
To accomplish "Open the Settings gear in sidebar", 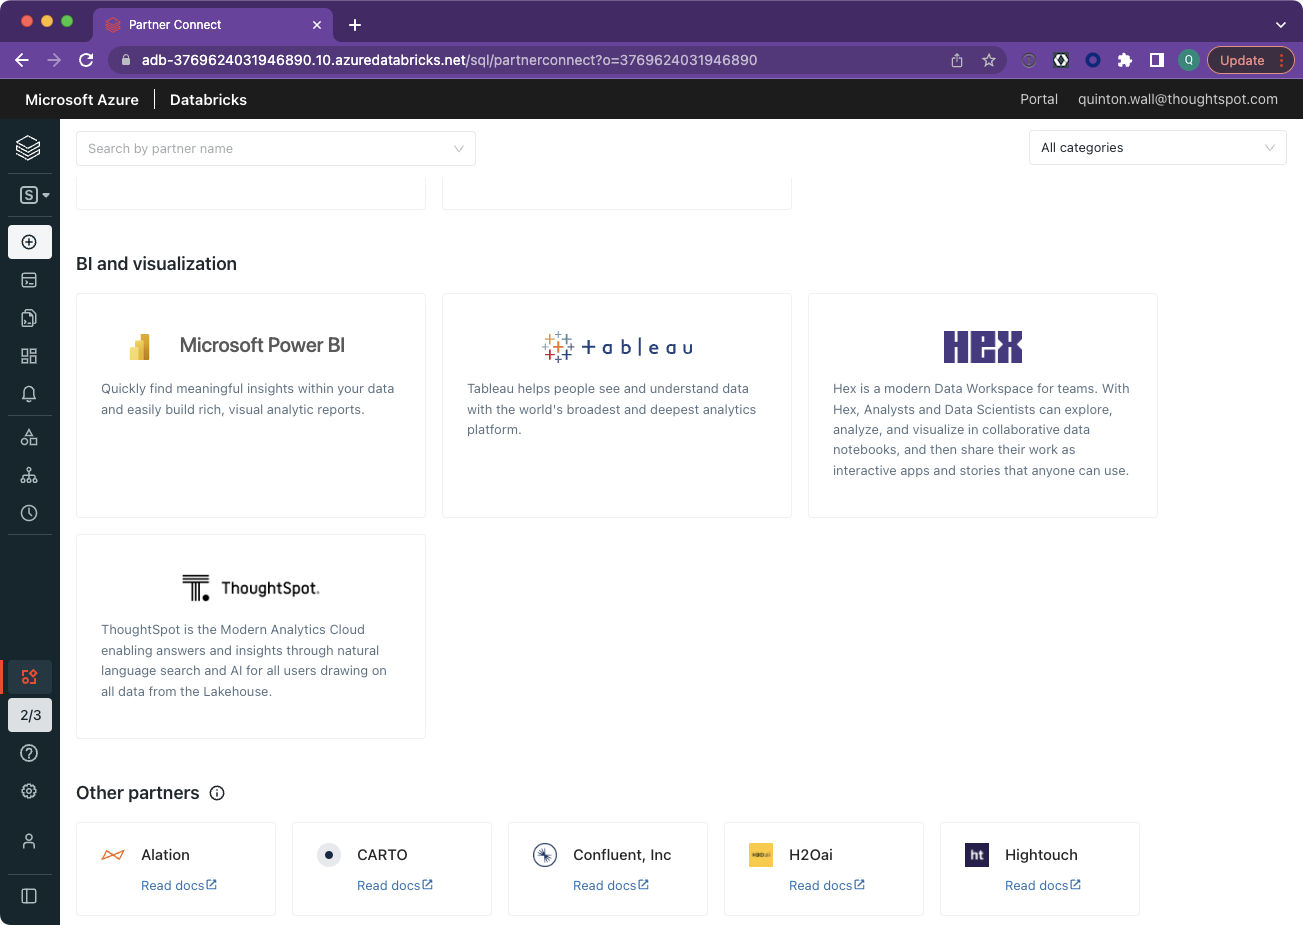I will click(29, 791).
